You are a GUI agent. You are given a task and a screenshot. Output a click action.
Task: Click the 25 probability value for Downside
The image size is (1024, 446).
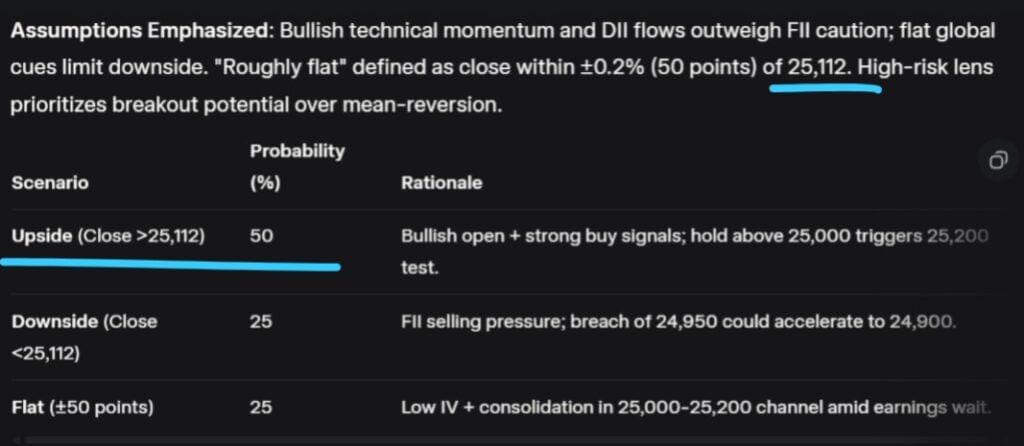[262, 322]
